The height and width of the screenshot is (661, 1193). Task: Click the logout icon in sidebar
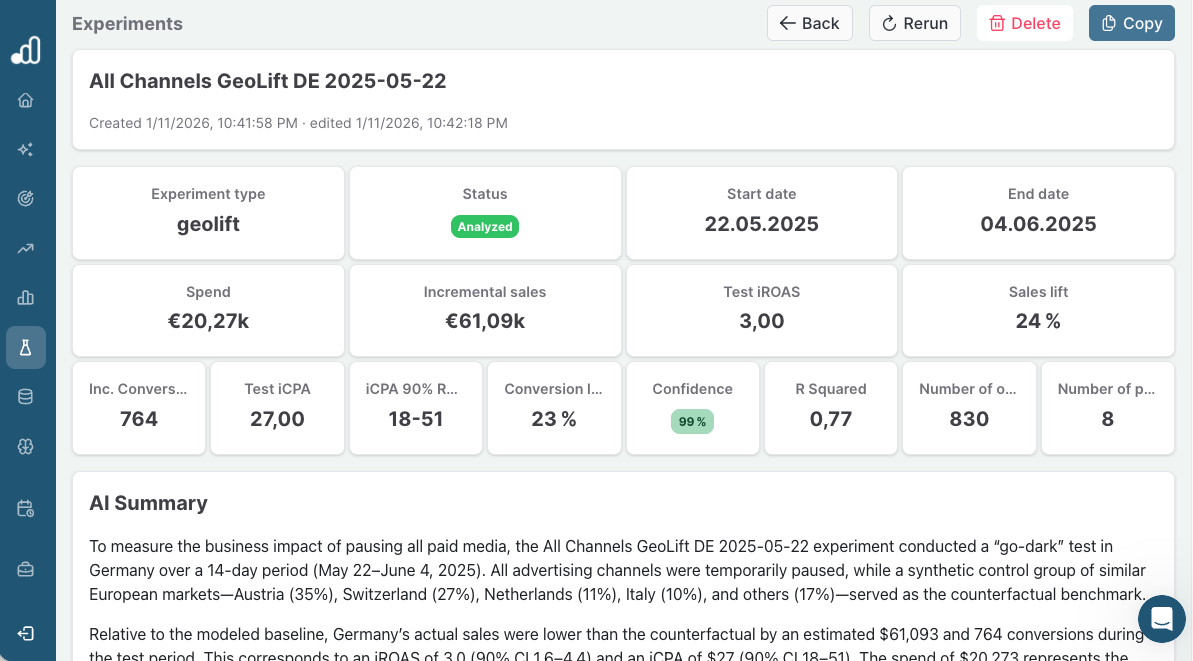[x=26, y=633]
